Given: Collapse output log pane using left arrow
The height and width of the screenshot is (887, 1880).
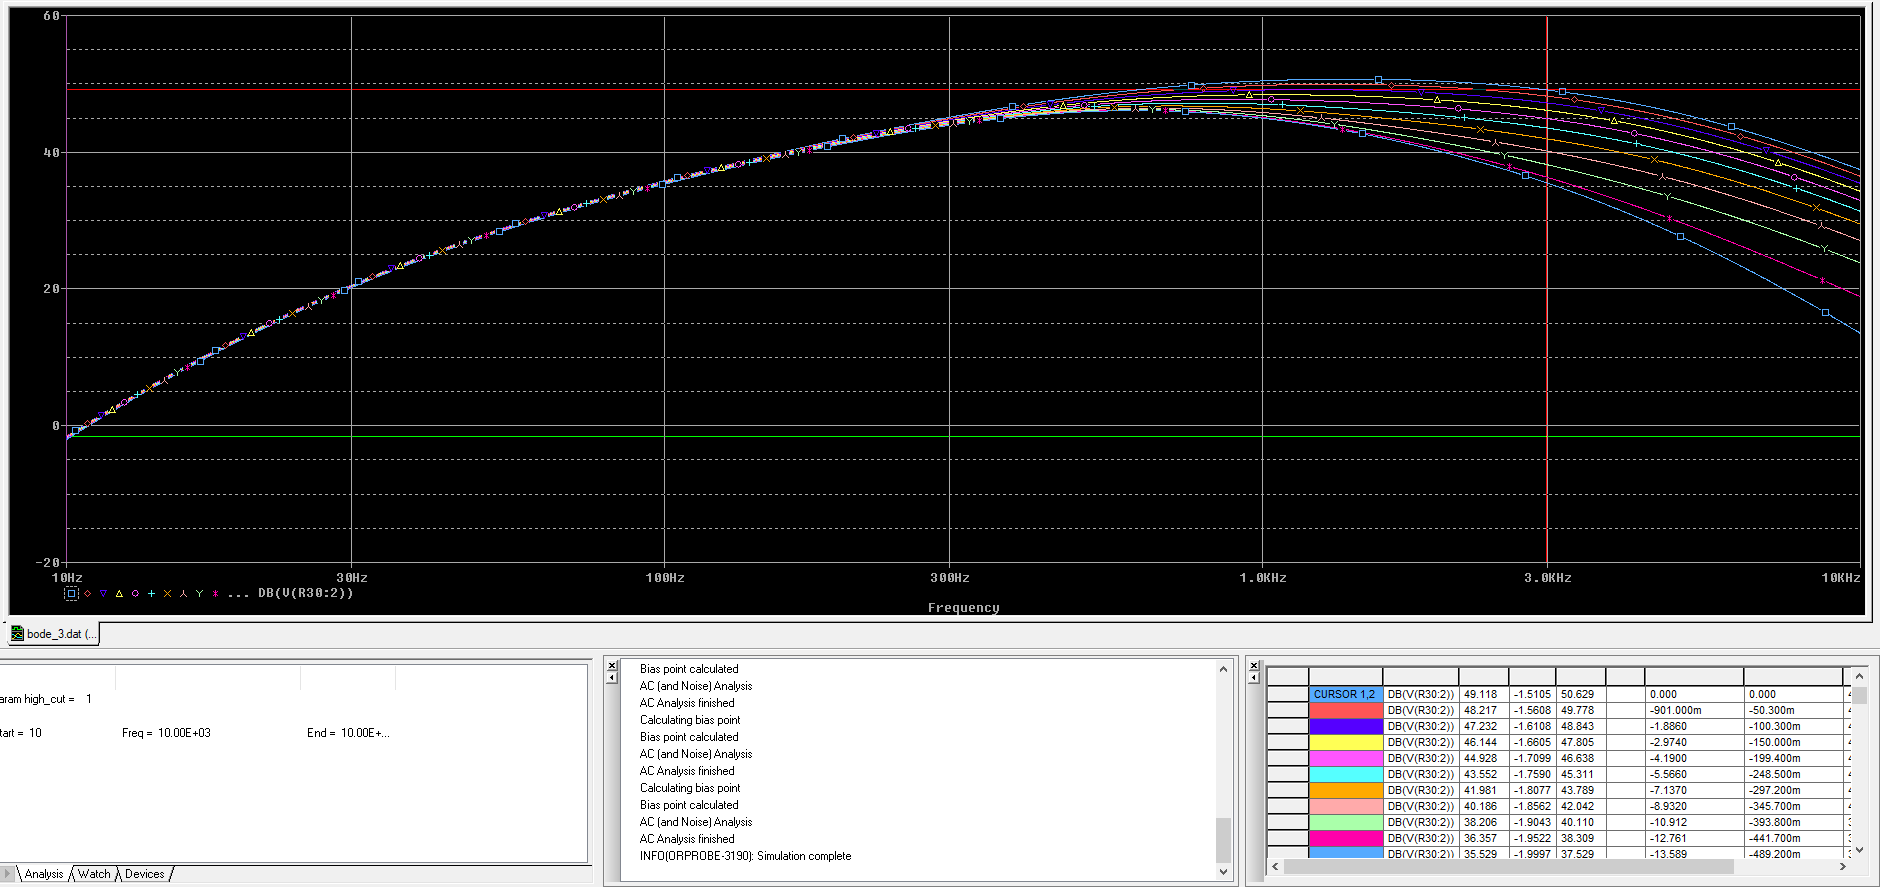Looking at the screenshot, I should click(612, 678).
